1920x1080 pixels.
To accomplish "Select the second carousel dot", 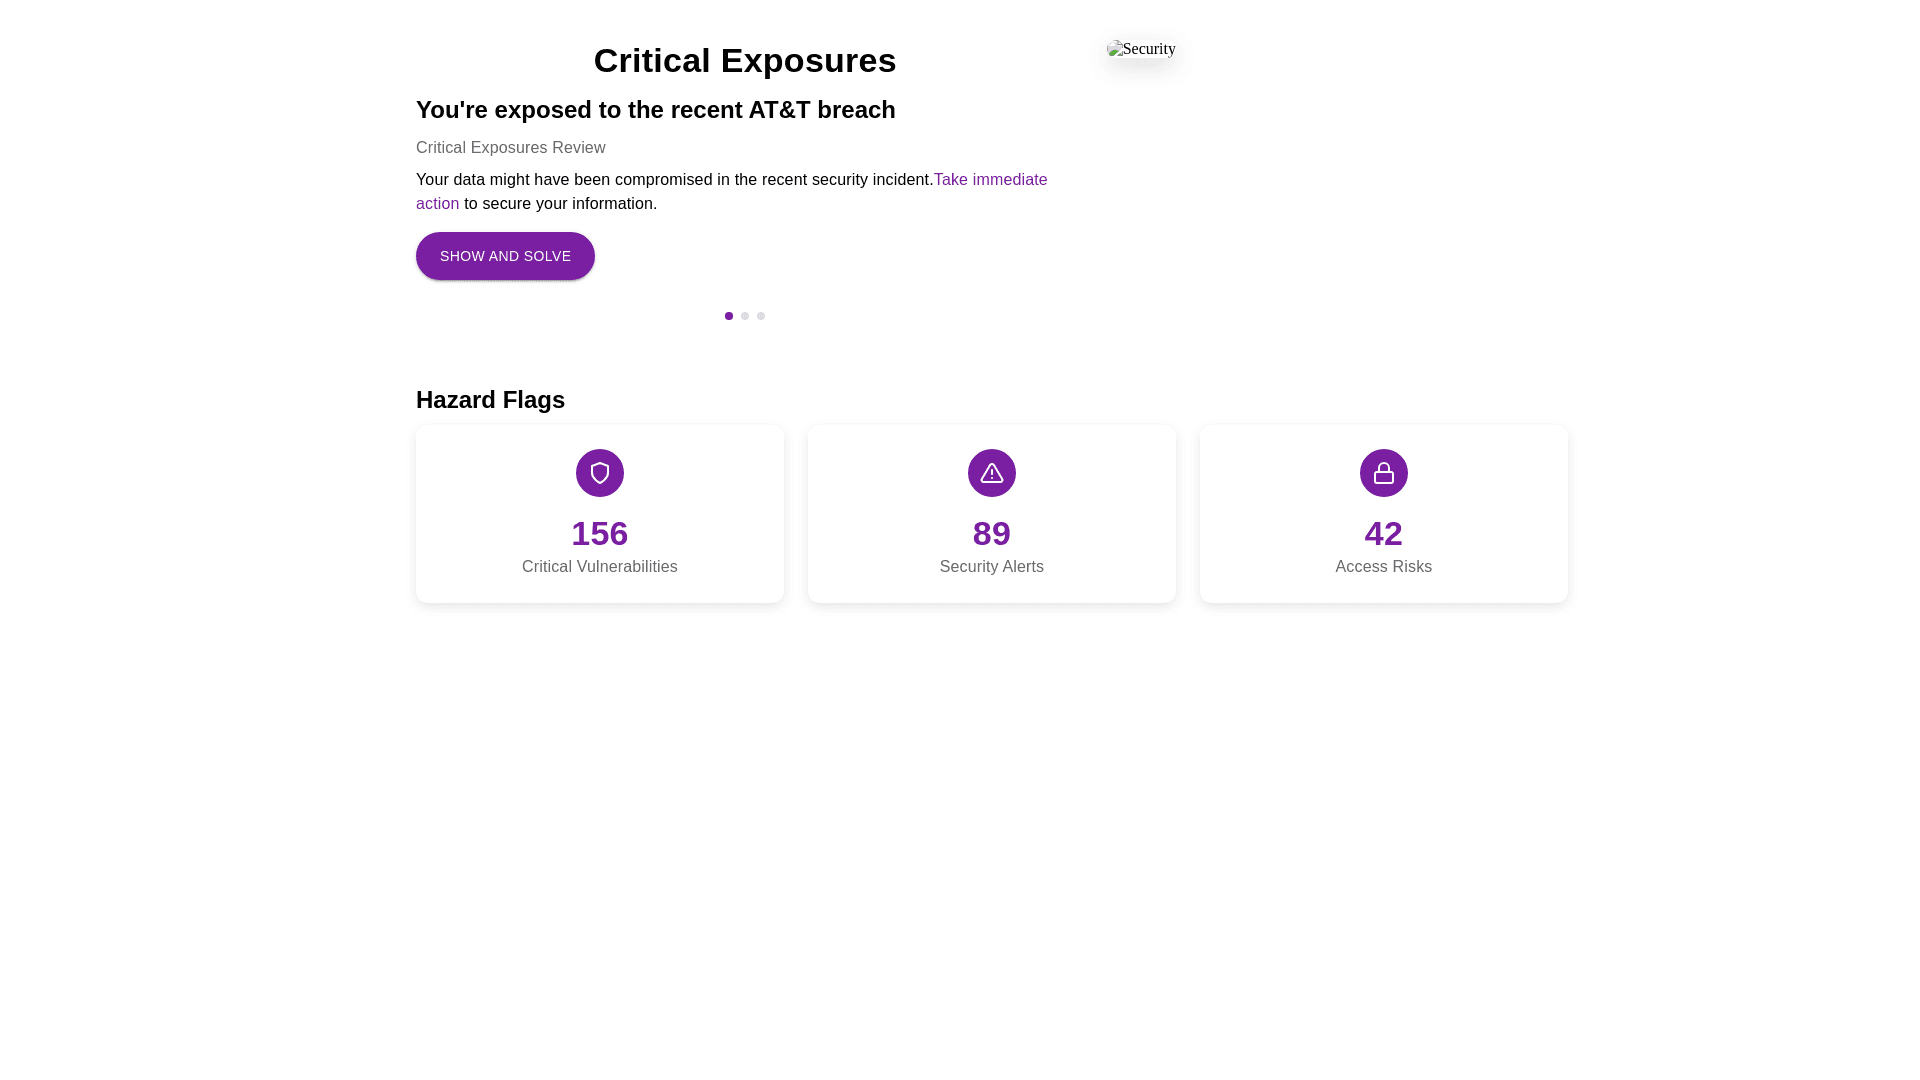I will tap(744, 315).
